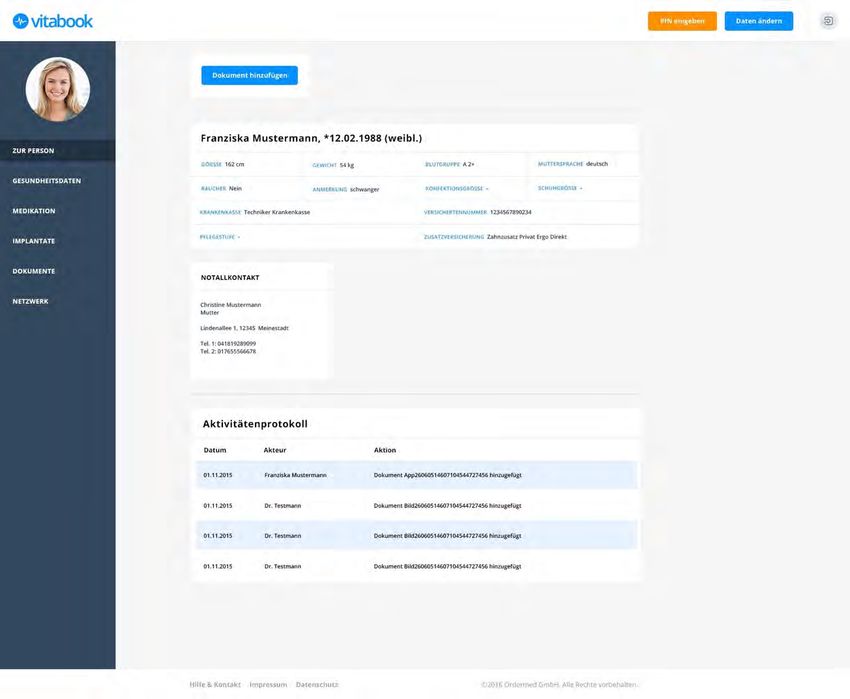Select the Franziska Mustermann activity log row

pos(416,475)
